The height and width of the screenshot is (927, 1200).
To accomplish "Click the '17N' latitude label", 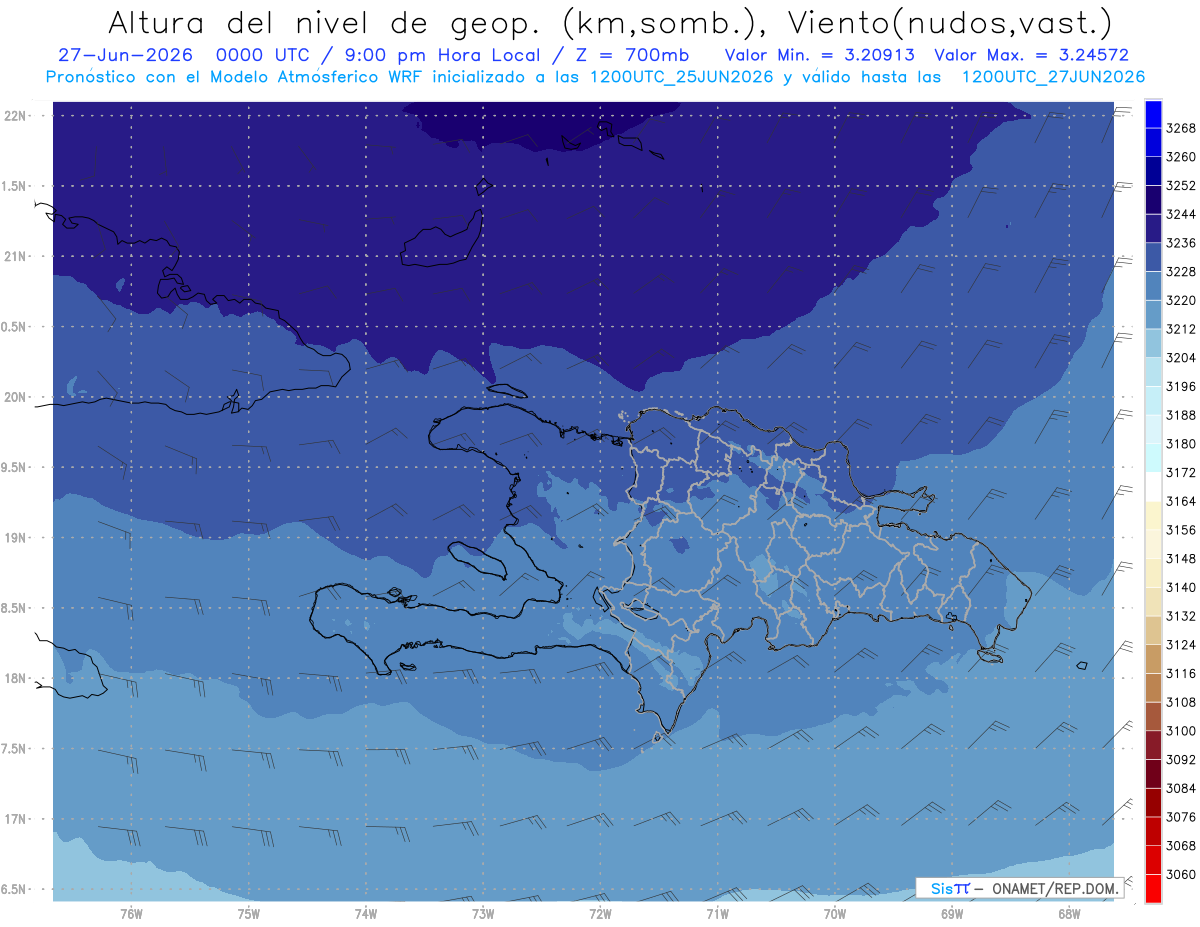I will coord(15,819).
